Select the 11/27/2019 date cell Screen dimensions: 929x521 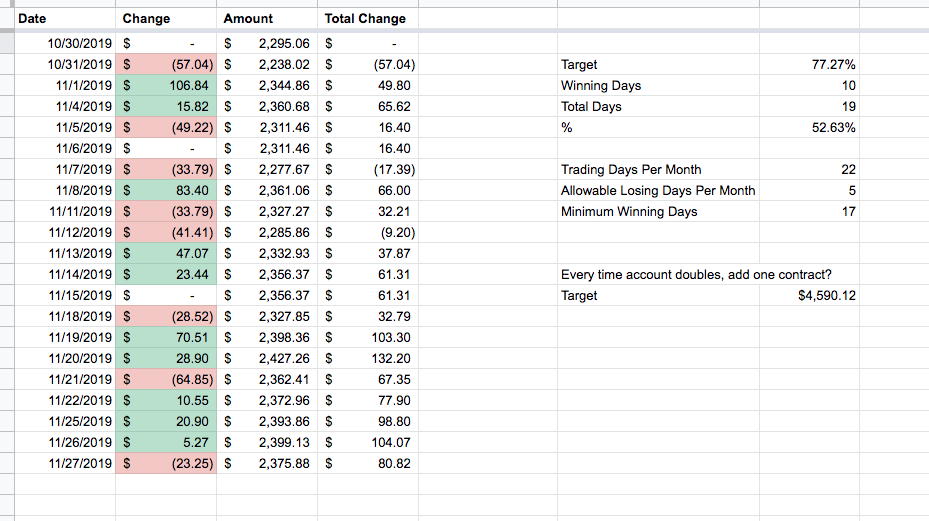click(65, 464)
